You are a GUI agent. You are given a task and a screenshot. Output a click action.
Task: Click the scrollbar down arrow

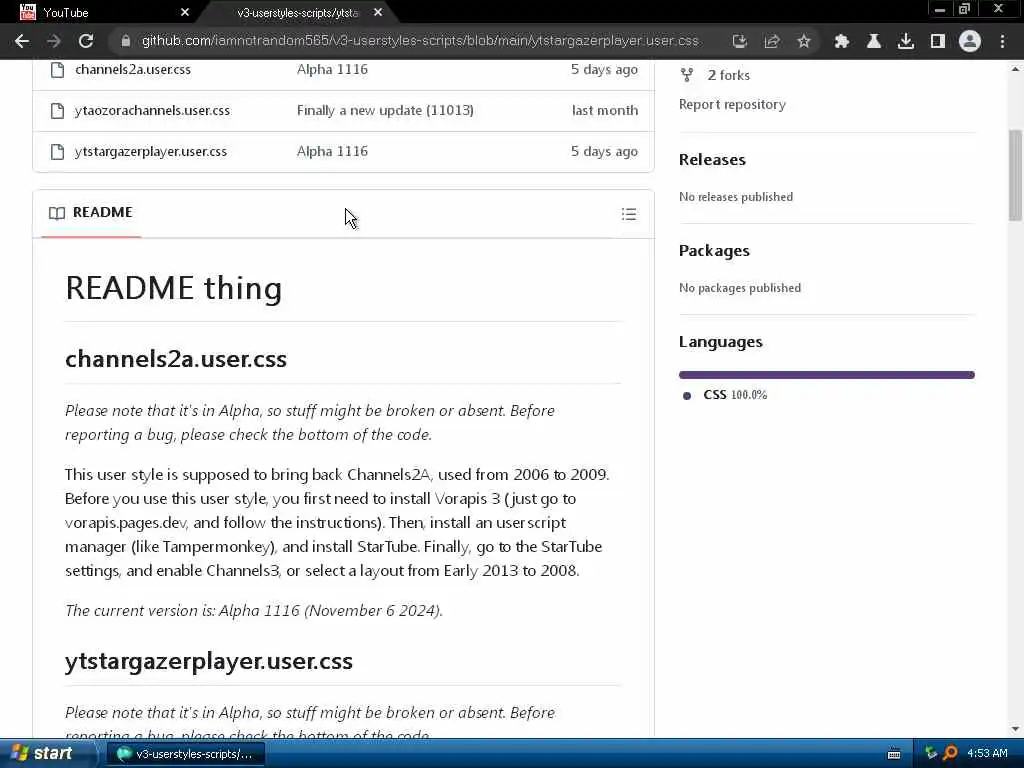[x=1015, y=729]
